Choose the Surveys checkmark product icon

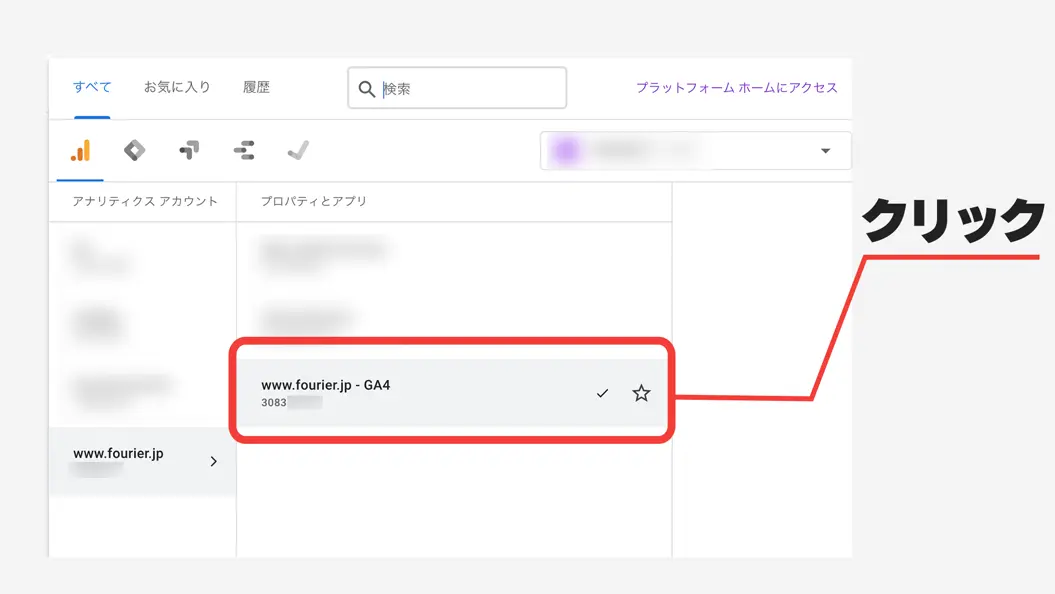point(298,150)
